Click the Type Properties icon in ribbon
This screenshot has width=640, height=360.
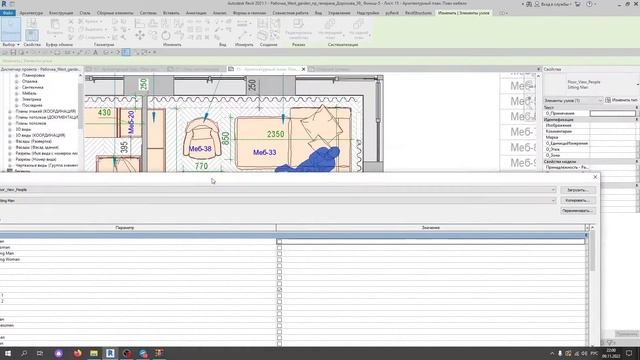pyautogui.click(x=32, y=23)
